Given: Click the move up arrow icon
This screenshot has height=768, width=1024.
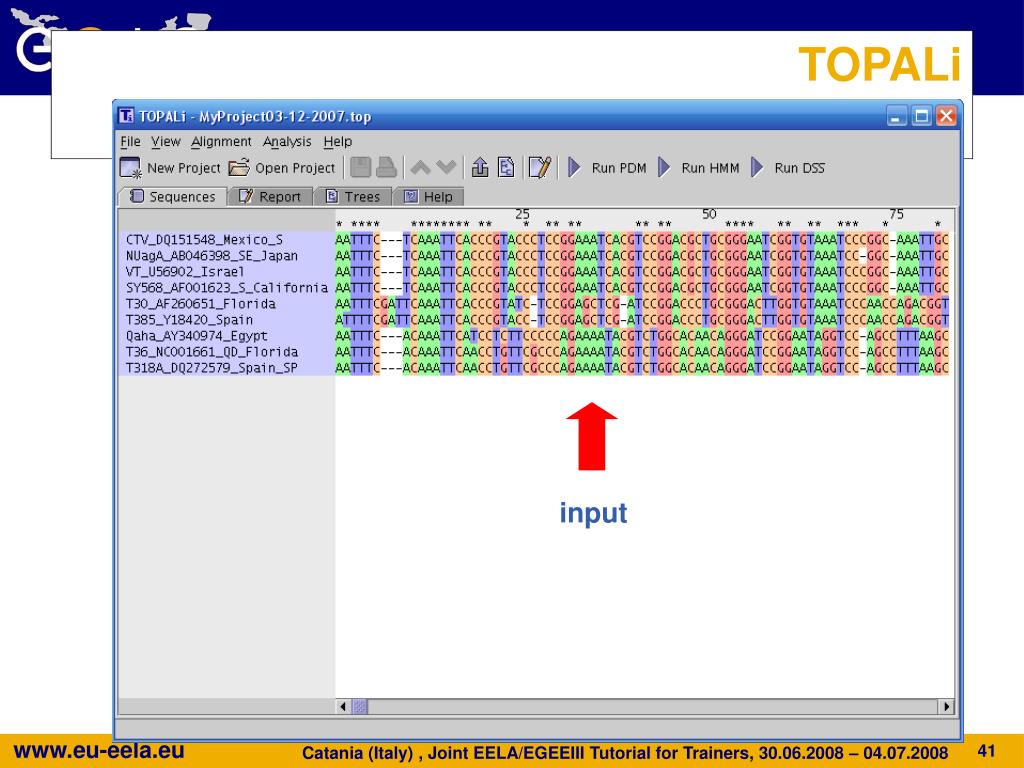Looking at the screenshot, I should (421, 168).
